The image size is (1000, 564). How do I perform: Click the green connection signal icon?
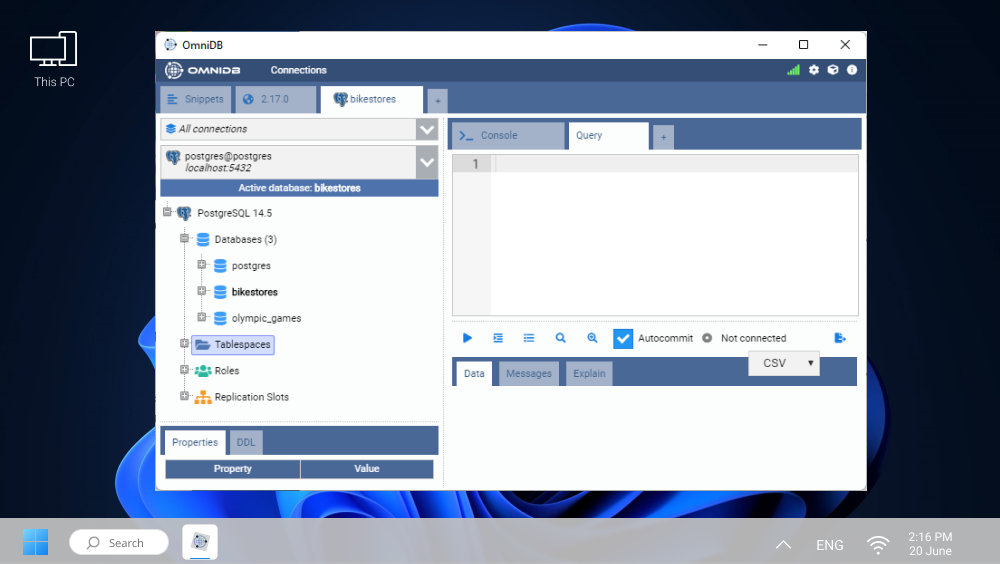tap(793, 70)
